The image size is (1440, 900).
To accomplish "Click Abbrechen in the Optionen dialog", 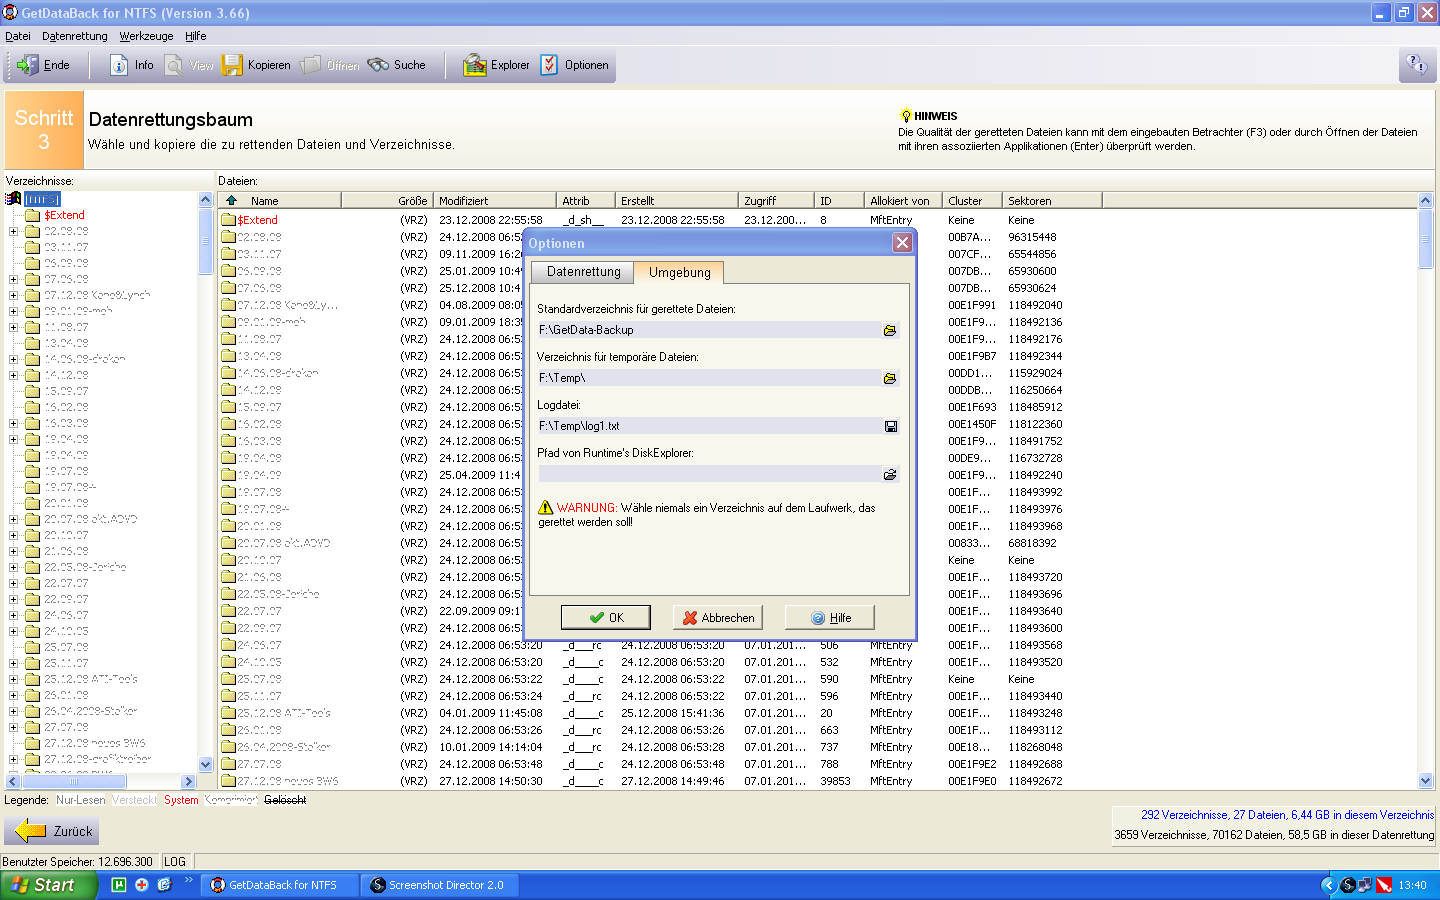I will point(718,617).
